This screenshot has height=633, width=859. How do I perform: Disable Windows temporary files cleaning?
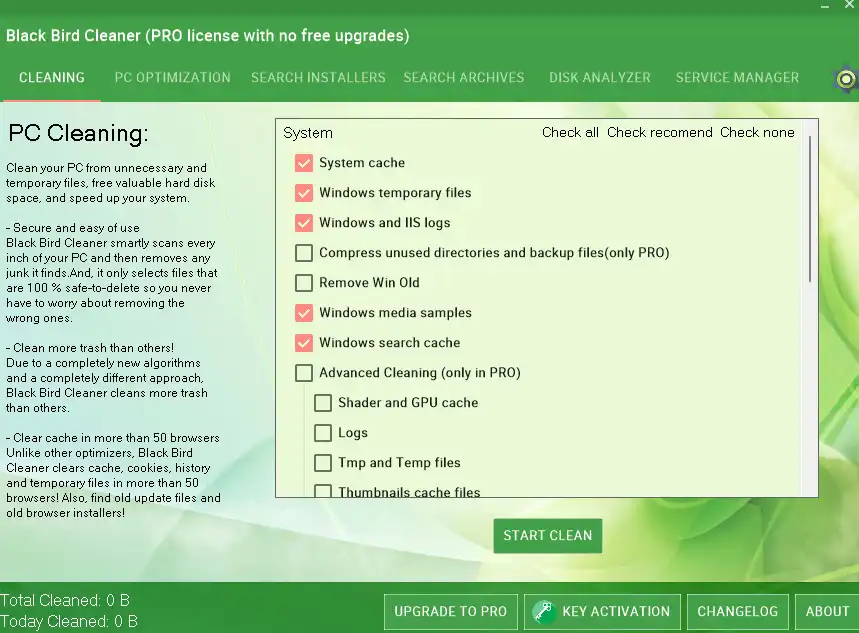click(x=304, y=193)
